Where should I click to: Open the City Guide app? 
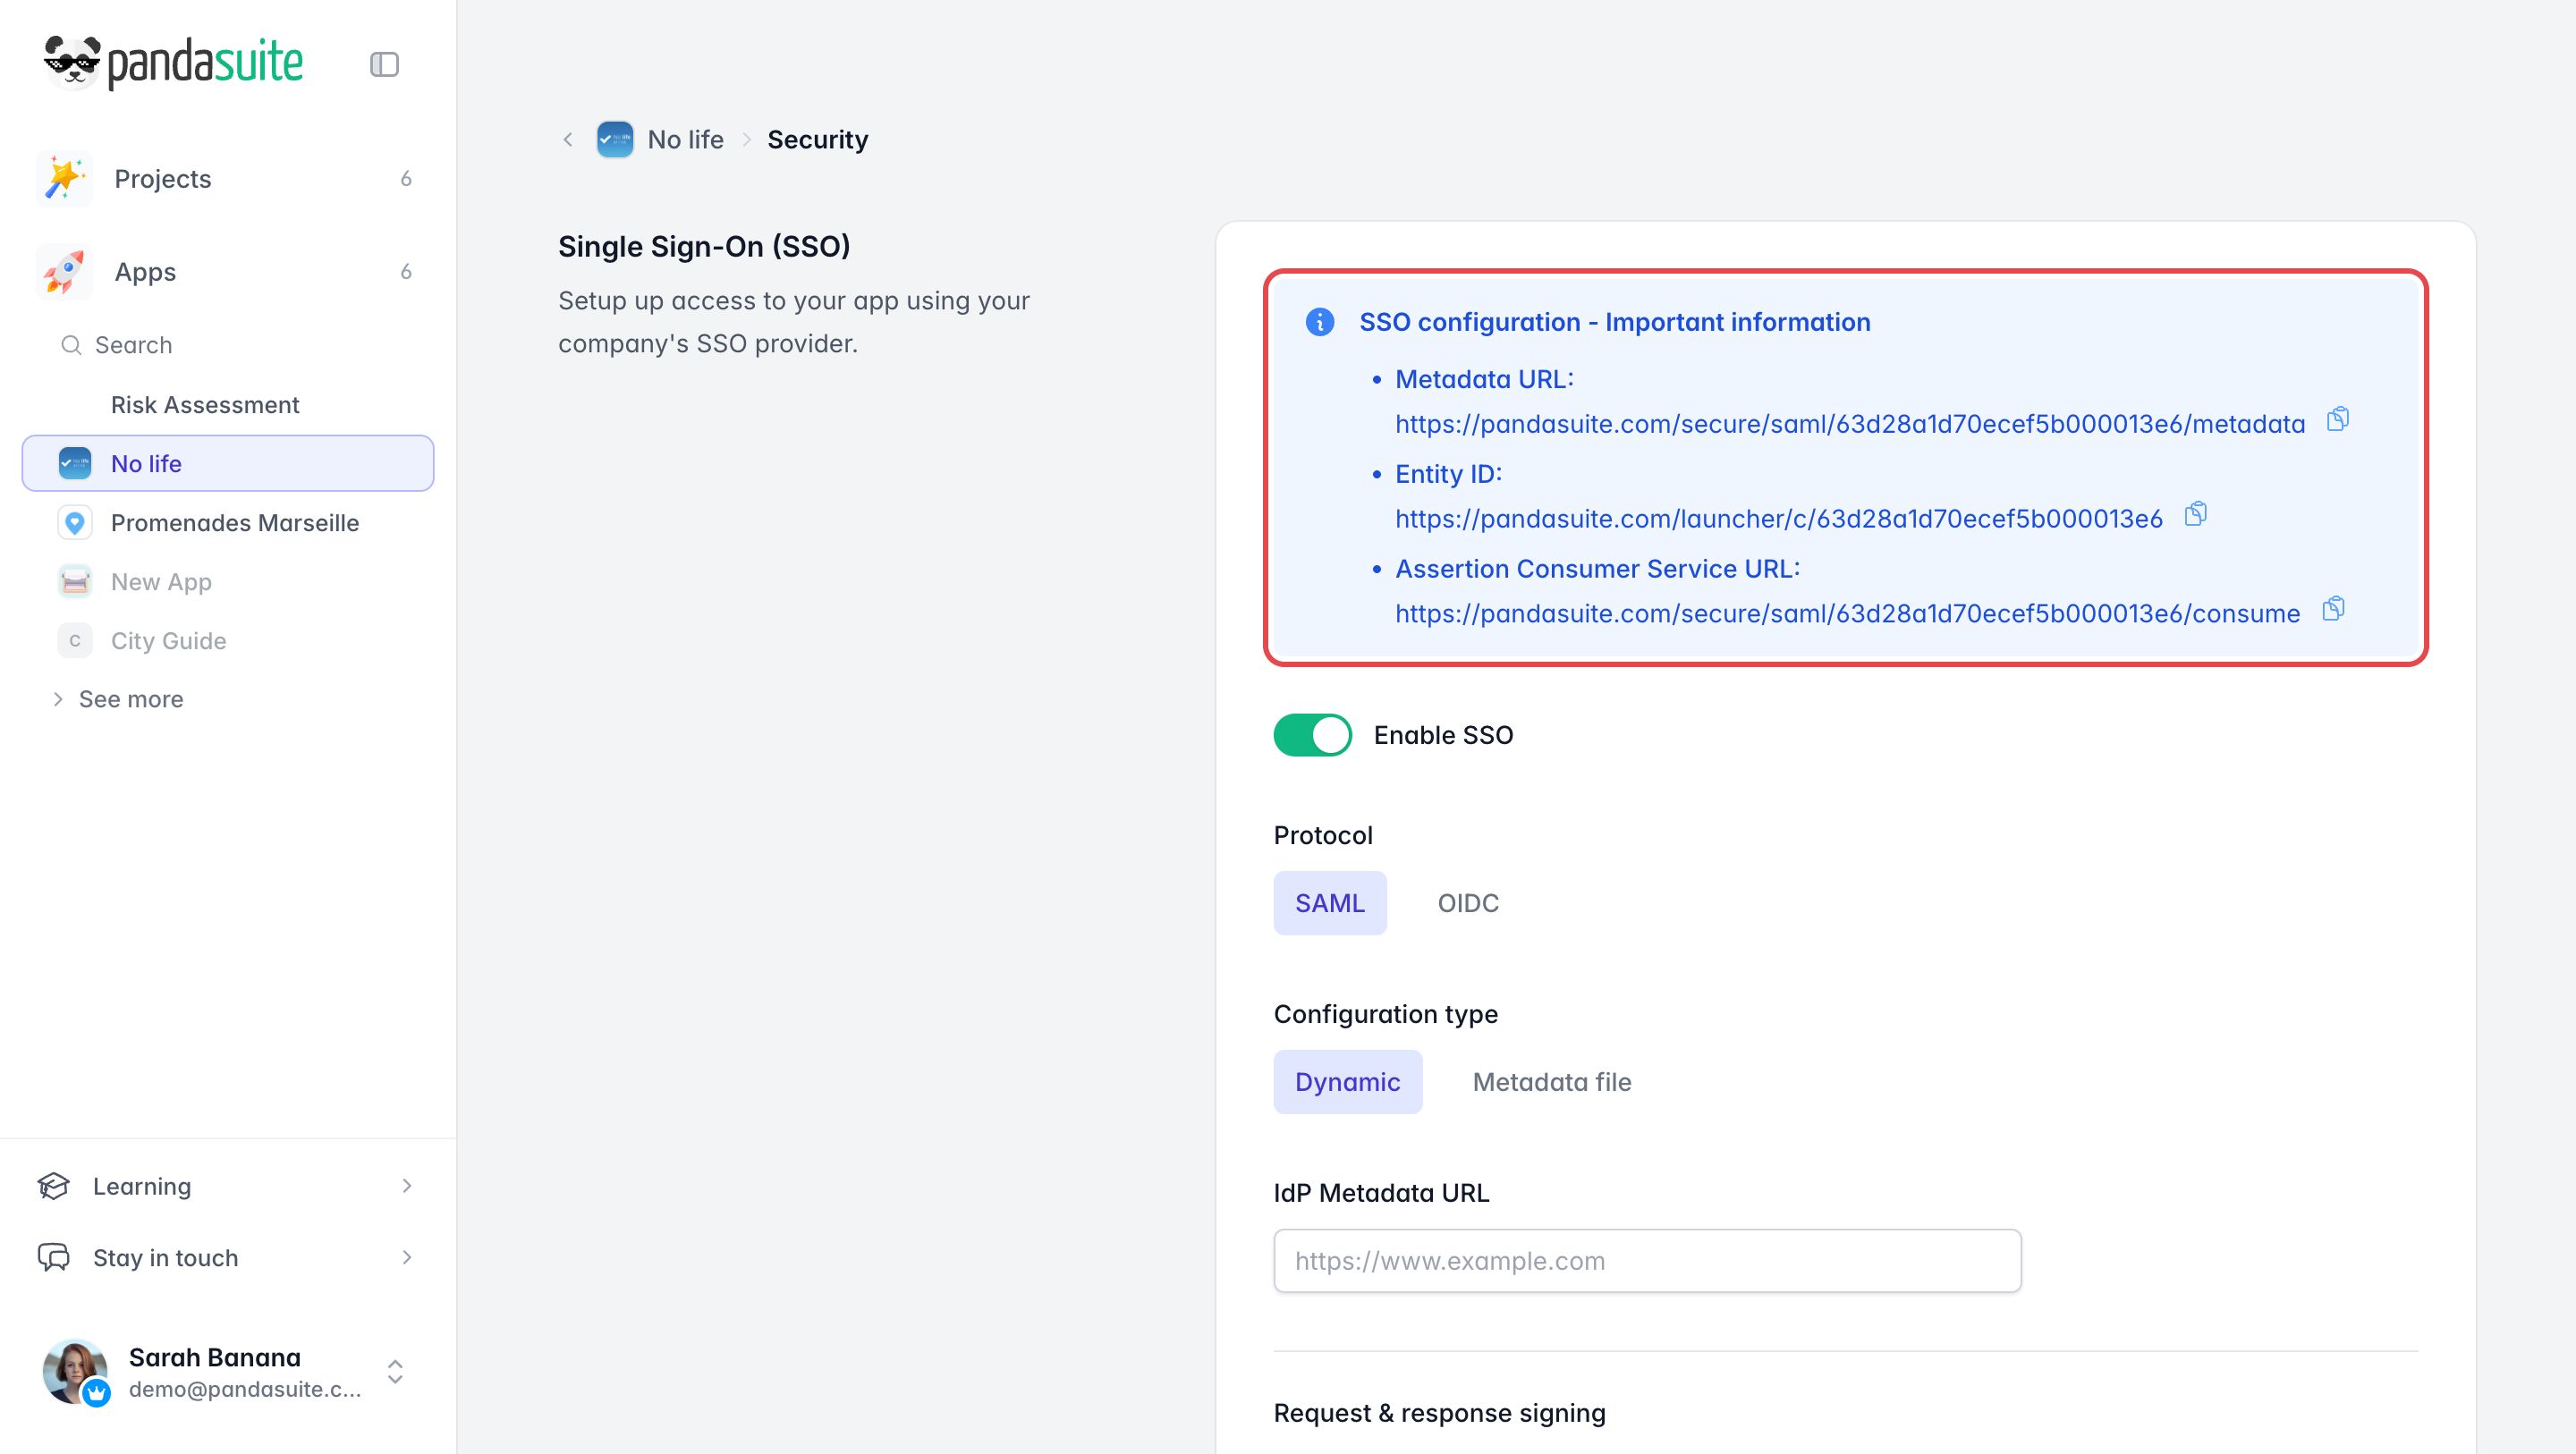227,640
